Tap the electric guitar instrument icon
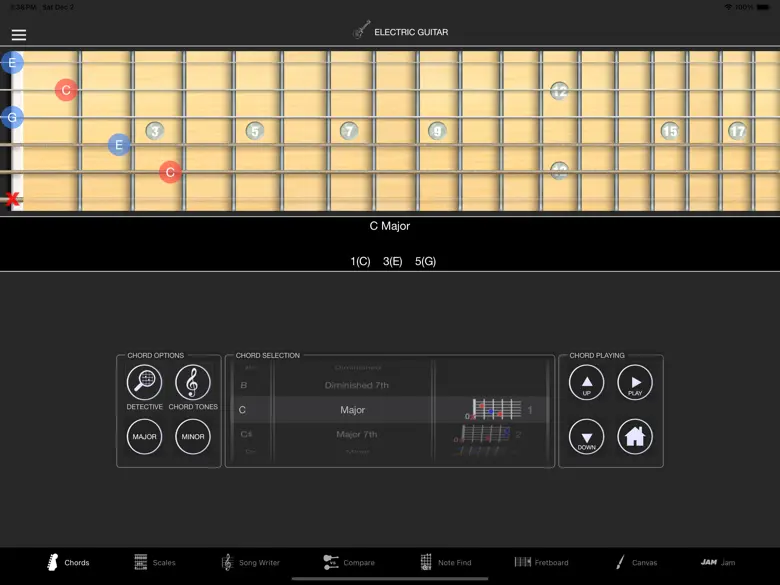 click(x=362, y=30)
